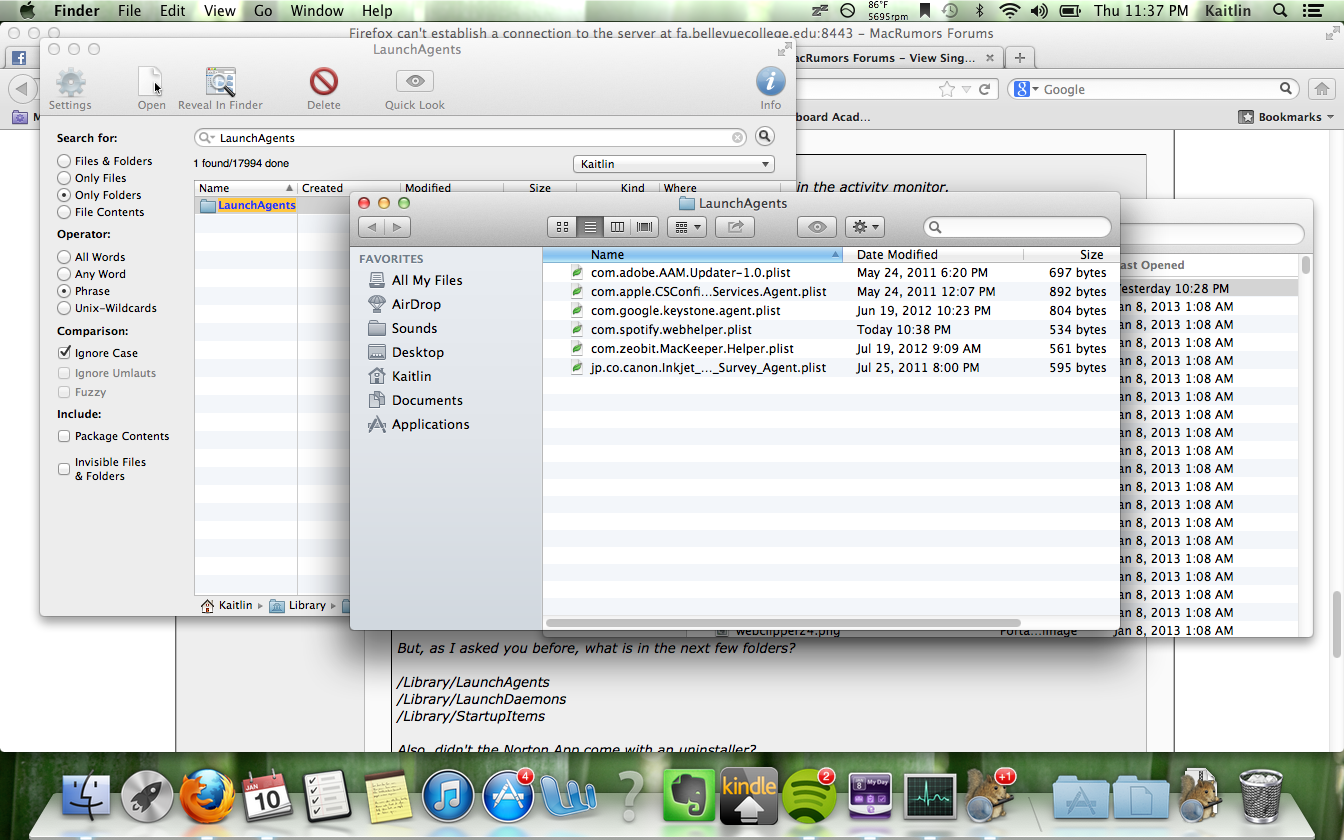Open Evernote from the Dock
This screenshot has height=840, width=1344.
(689, 796)
